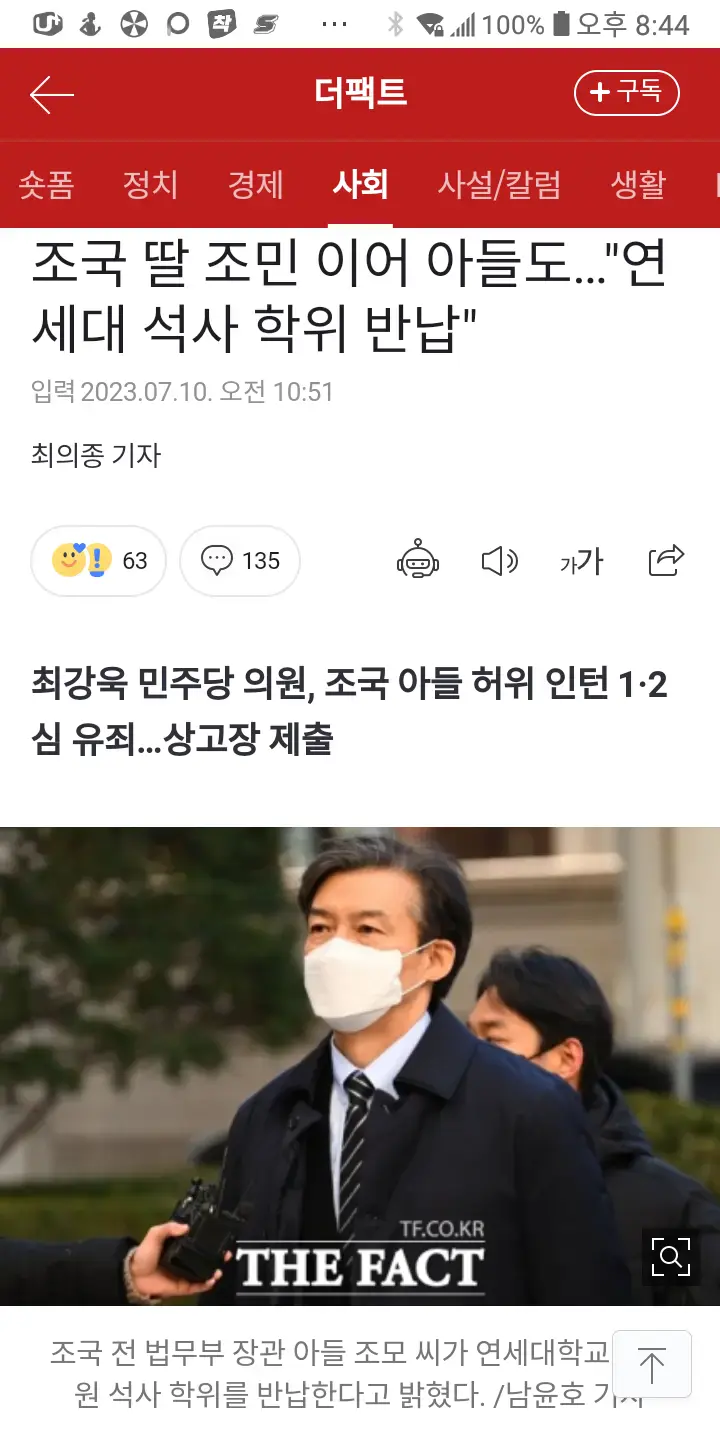Subscribe with the 구독 button
This screenshot has width=720, height=1440.
coord(627,93)
